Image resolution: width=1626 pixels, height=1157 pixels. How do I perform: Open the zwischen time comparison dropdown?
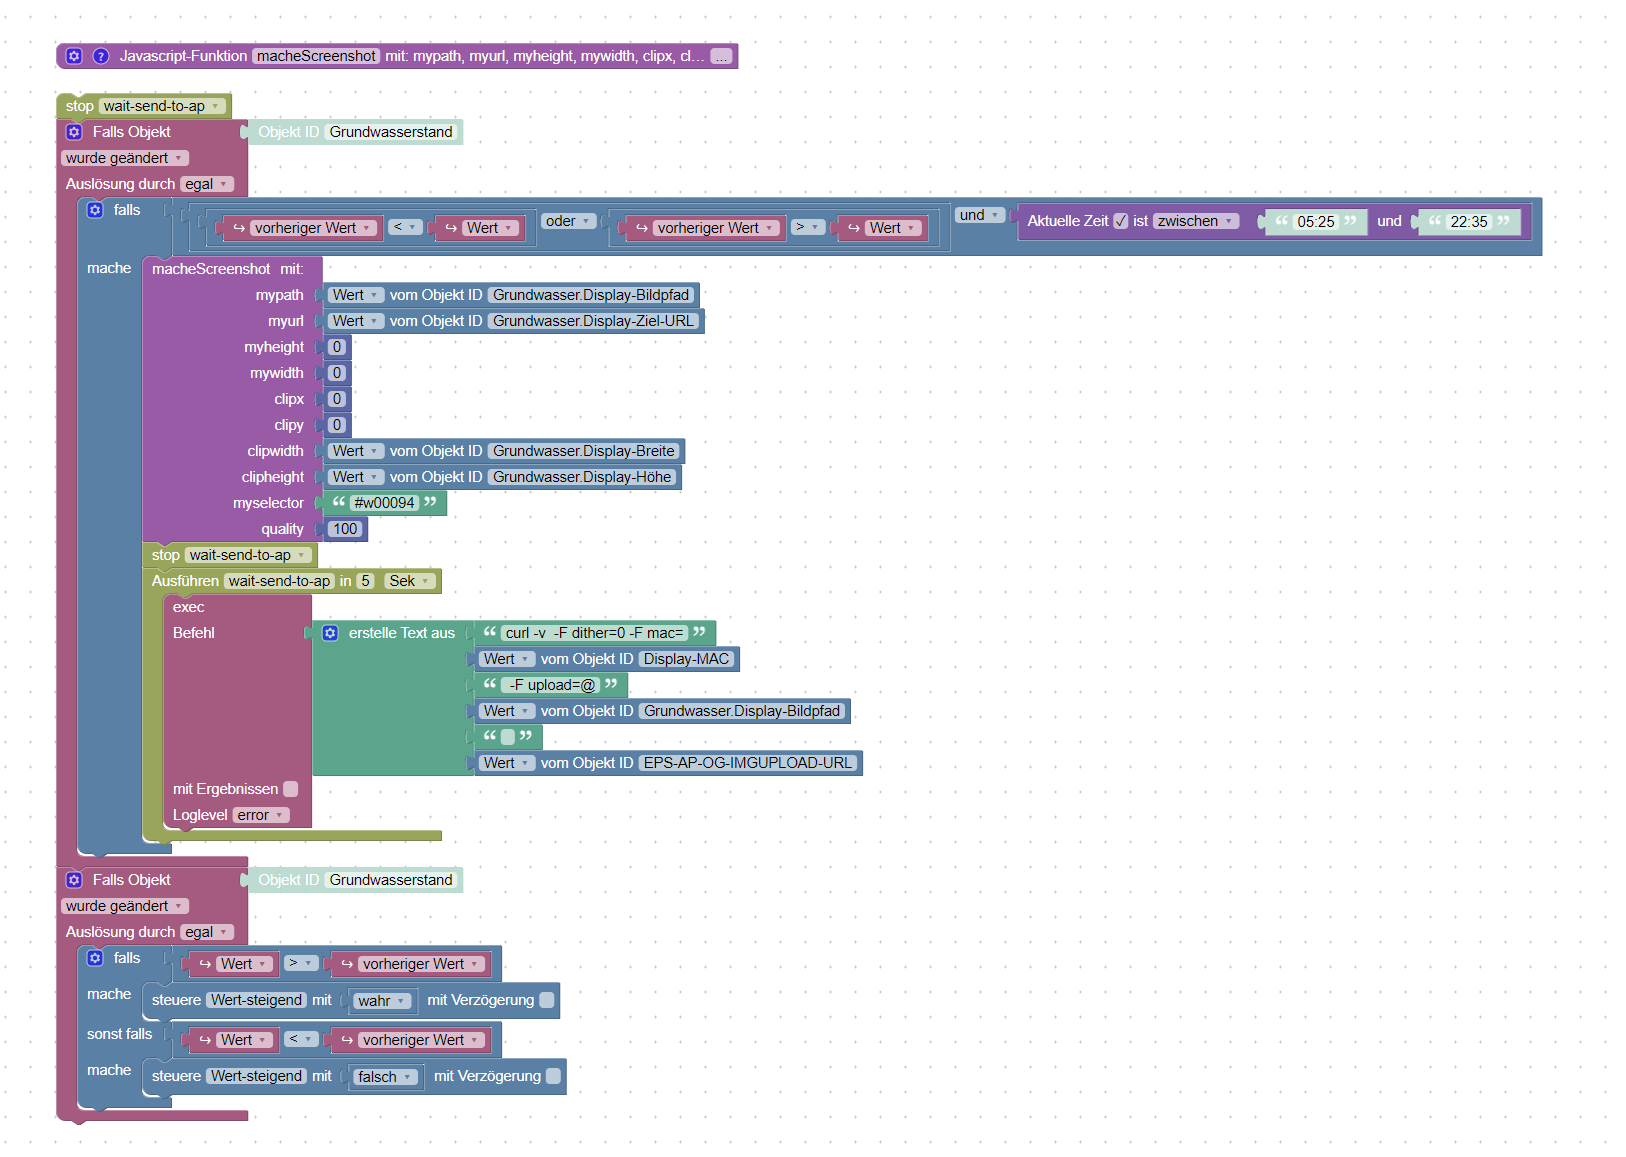click(x=1196, y=221)
